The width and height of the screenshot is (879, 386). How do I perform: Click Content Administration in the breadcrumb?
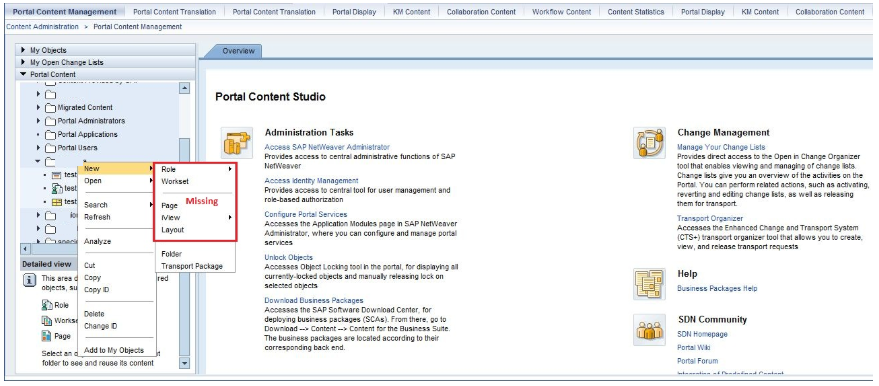pos(43,27)
